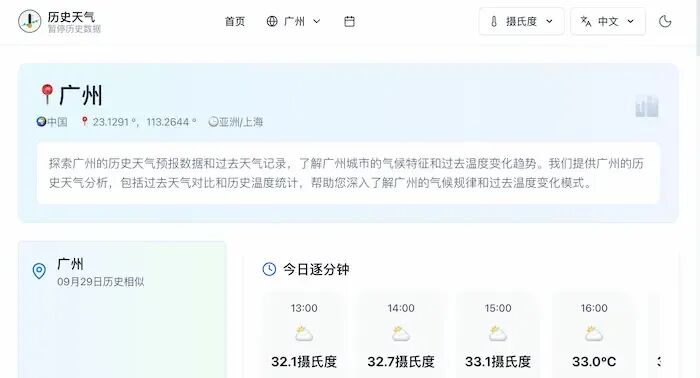Screen dimensions: 700x378
Task: Click the 历史天气 site title text
Action: (71, 17)
